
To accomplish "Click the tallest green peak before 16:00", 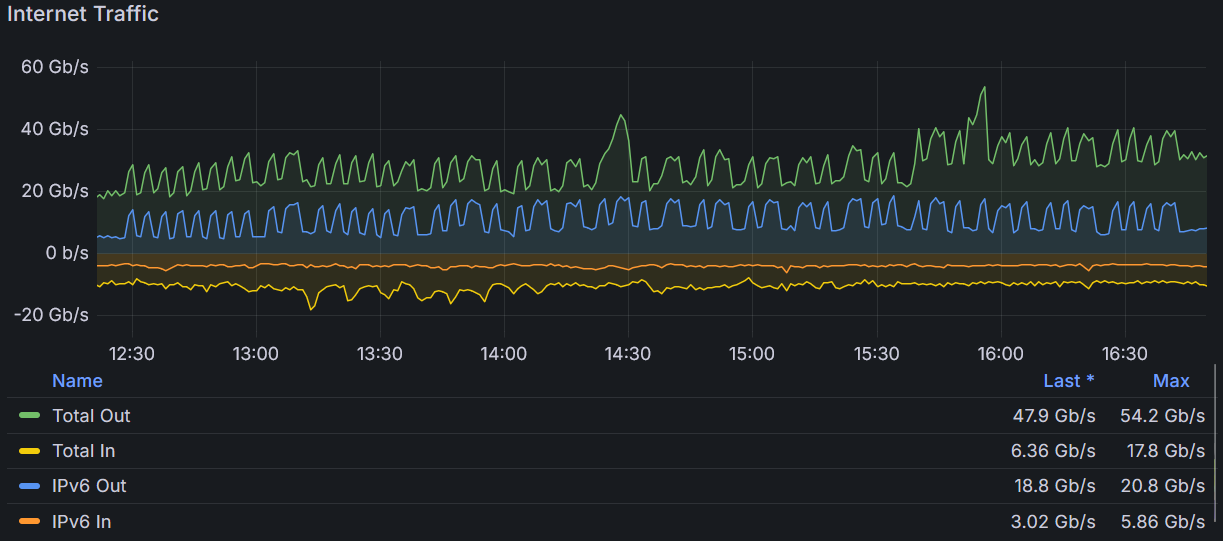I will 984,88.
